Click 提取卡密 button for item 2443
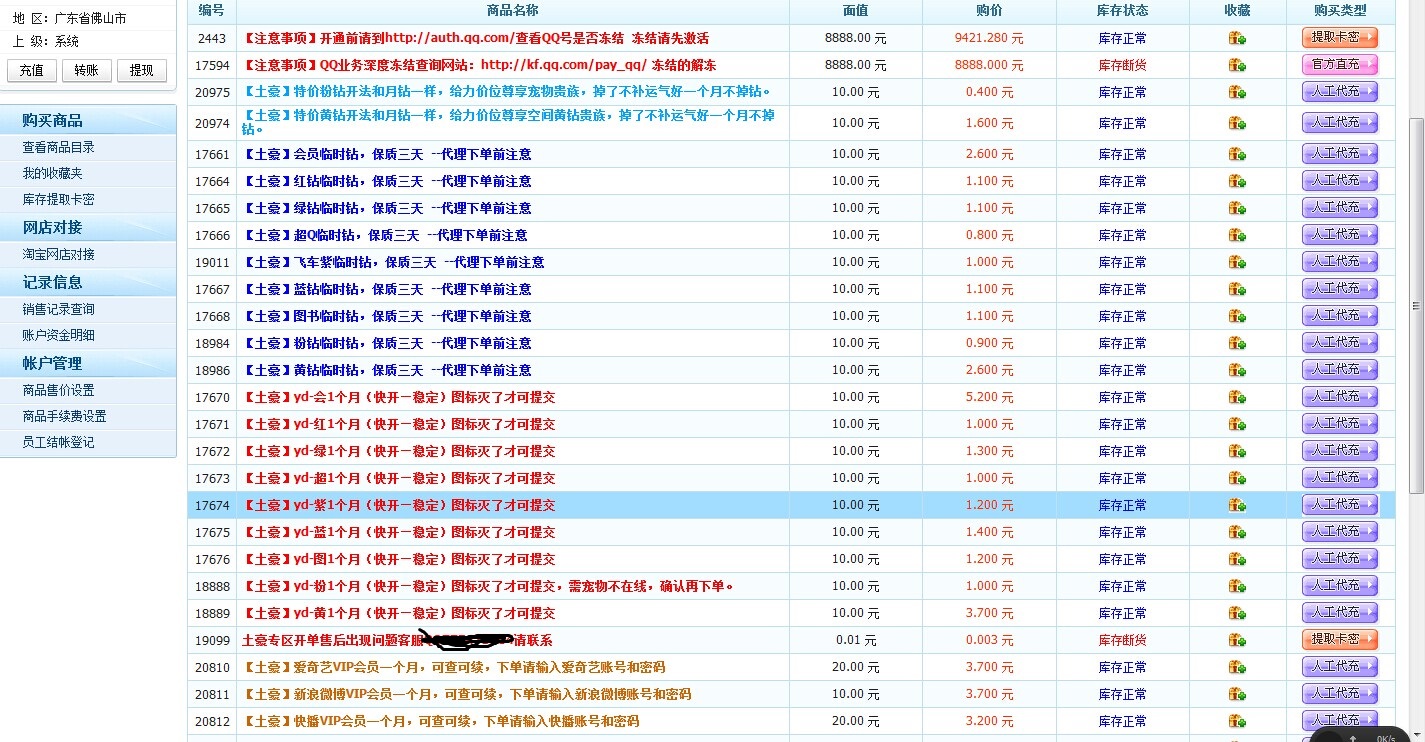Viewport: 1425px width, 742px height. click(x=1340, y=37)
